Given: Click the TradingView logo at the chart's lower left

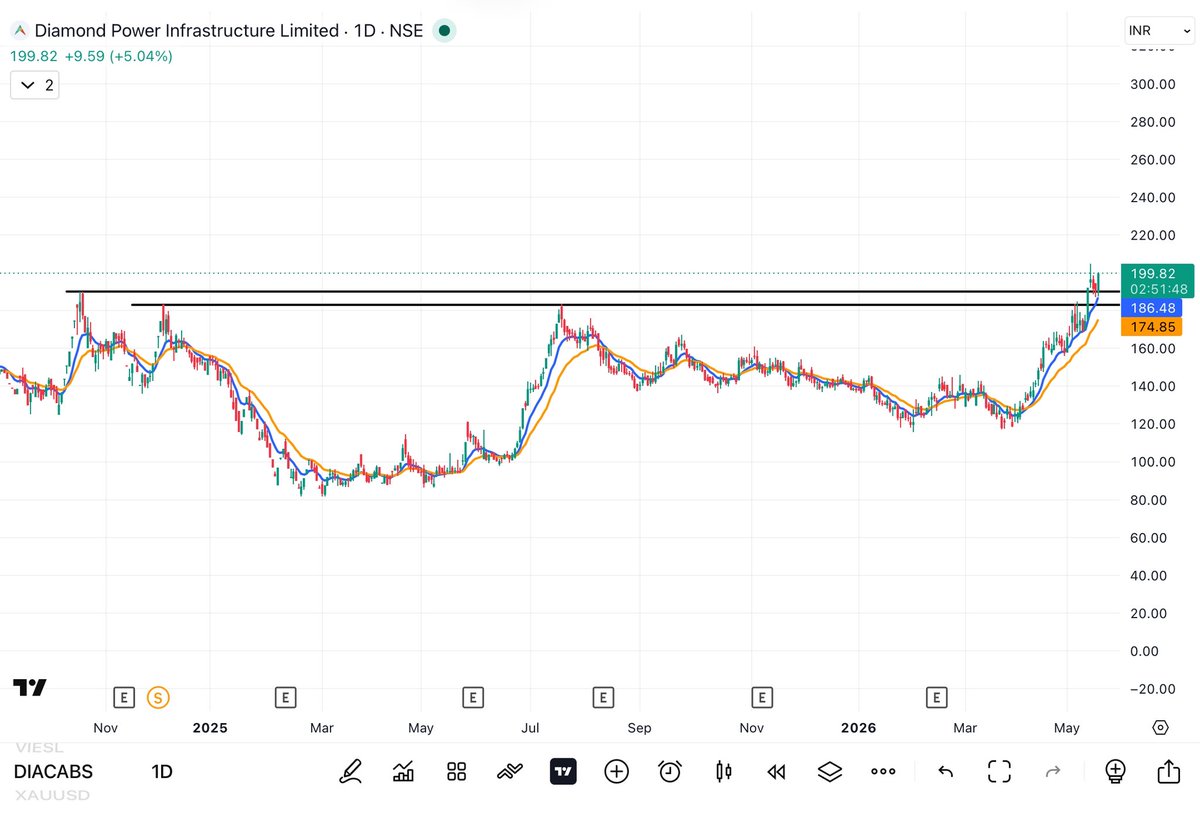Looking at the screenshot, I should [29, 687].
